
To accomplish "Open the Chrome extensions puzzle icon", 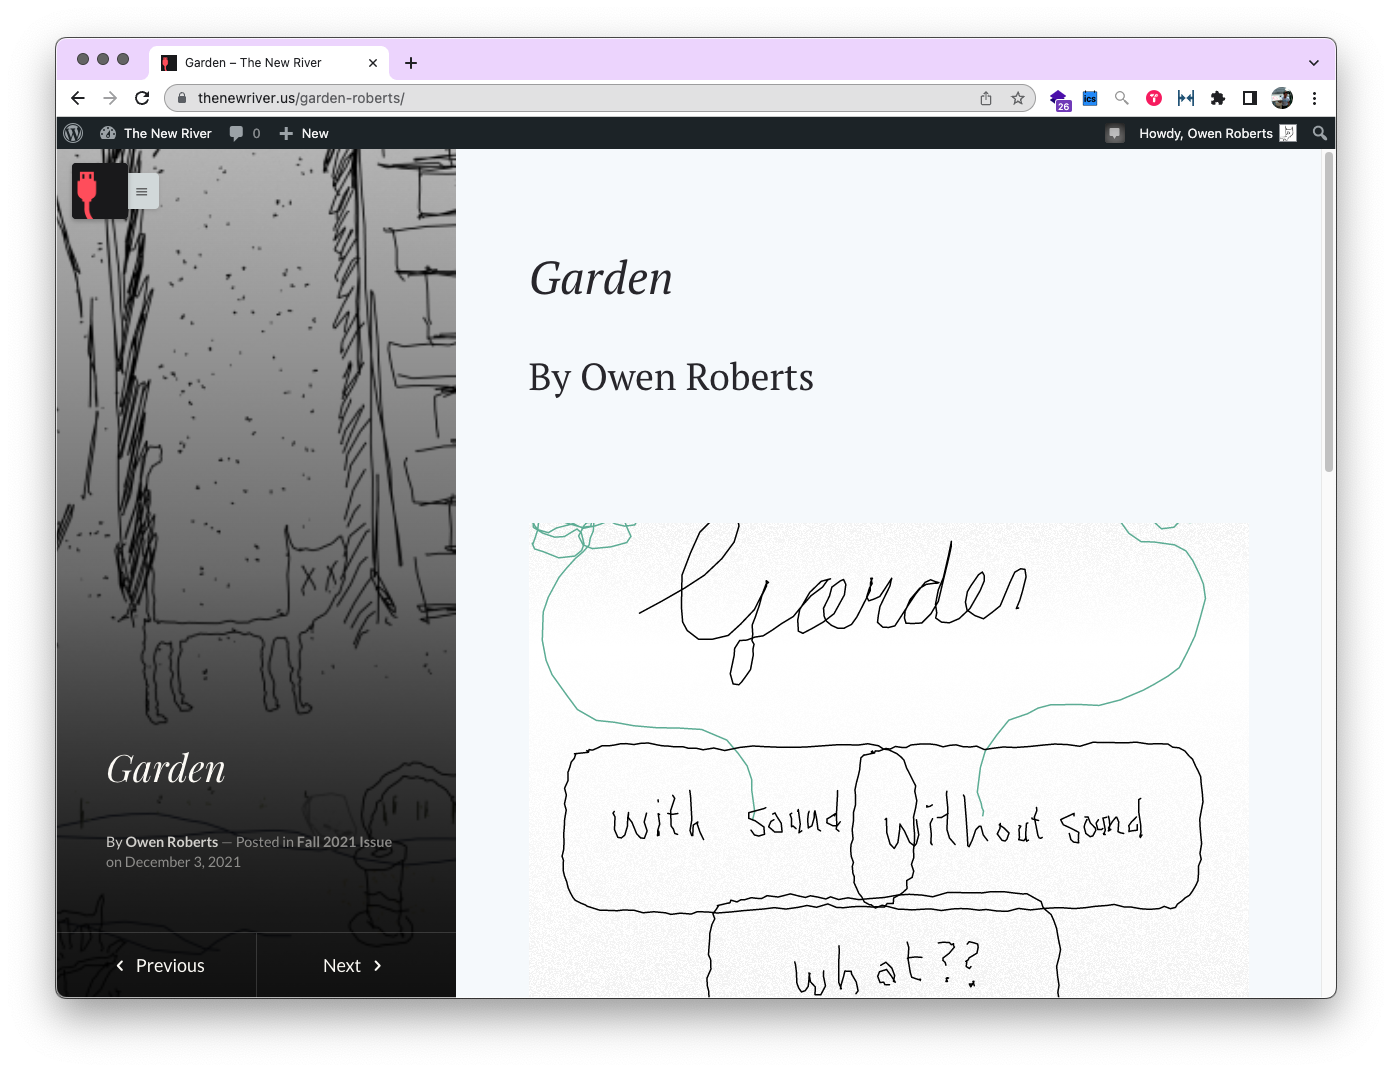I will click(x=1217, y=98).
